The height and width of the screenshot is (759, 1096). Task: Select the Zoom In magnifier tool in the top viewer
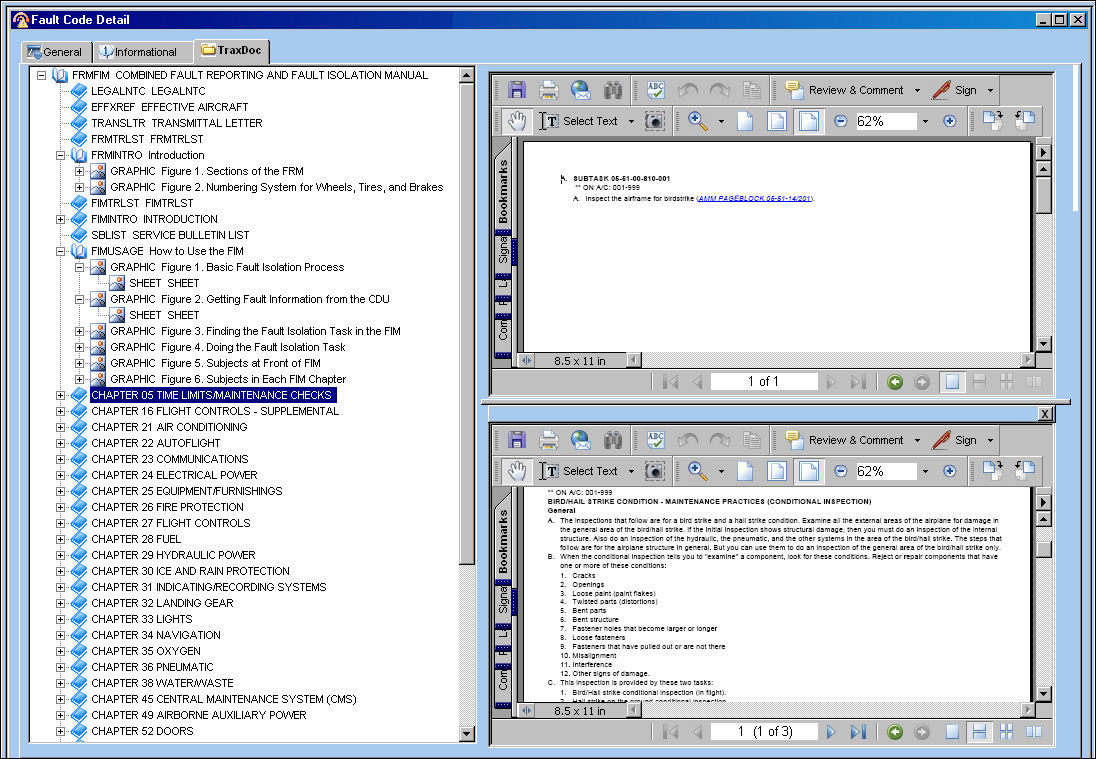(697, 121)
